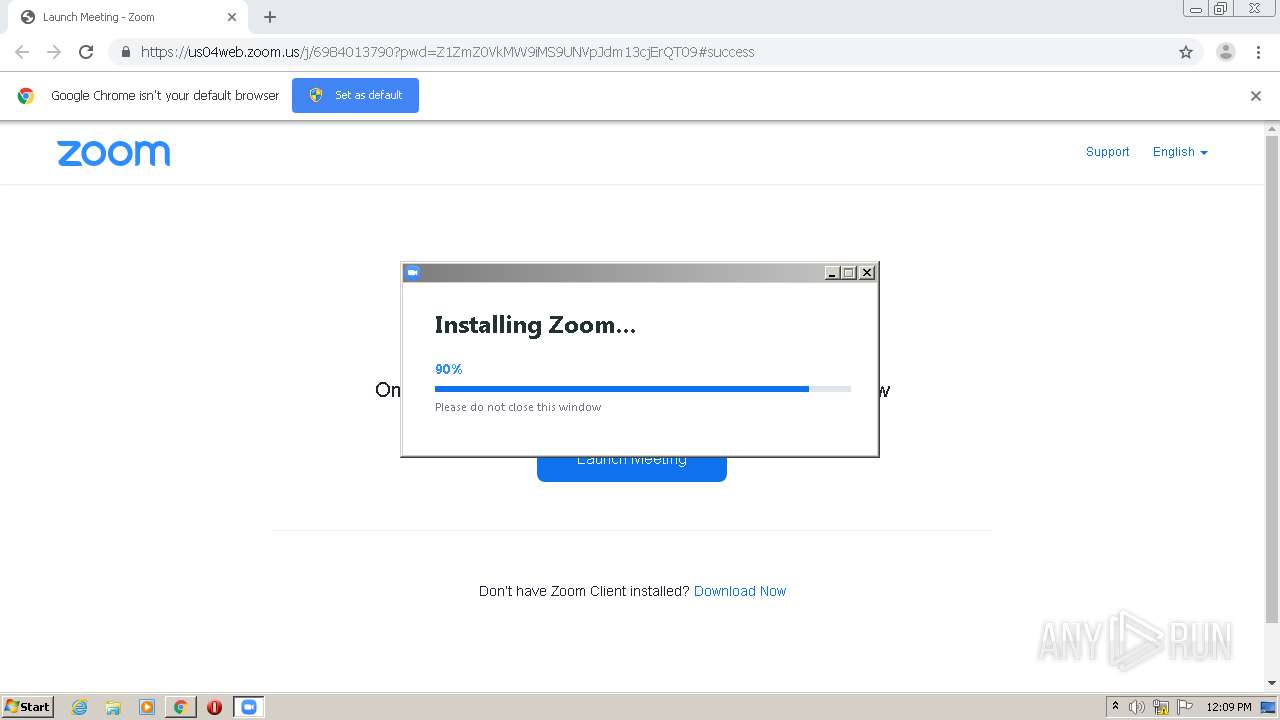This screenshot has height=720, width=1280.
Task: Switch to Chrome in taskbar
Action: click(180, 707)
